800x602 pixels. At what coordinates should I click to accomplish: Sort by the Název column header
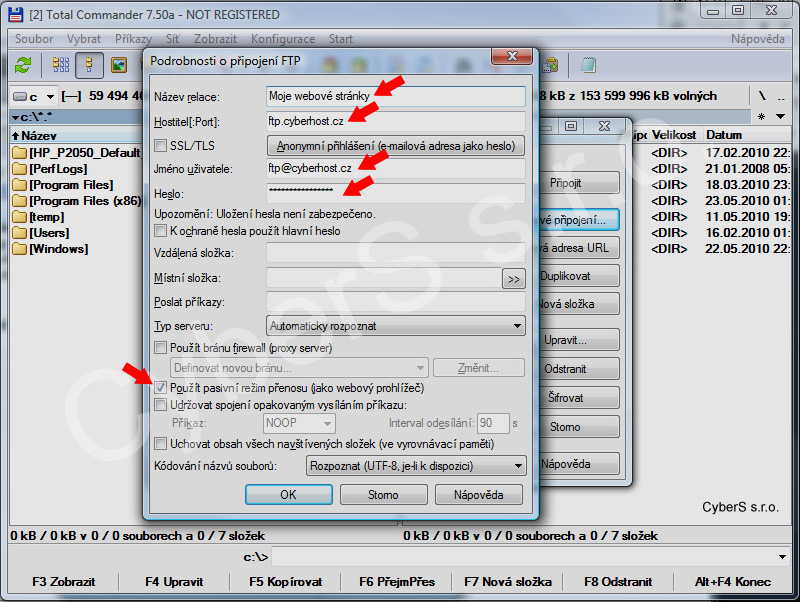77,135
